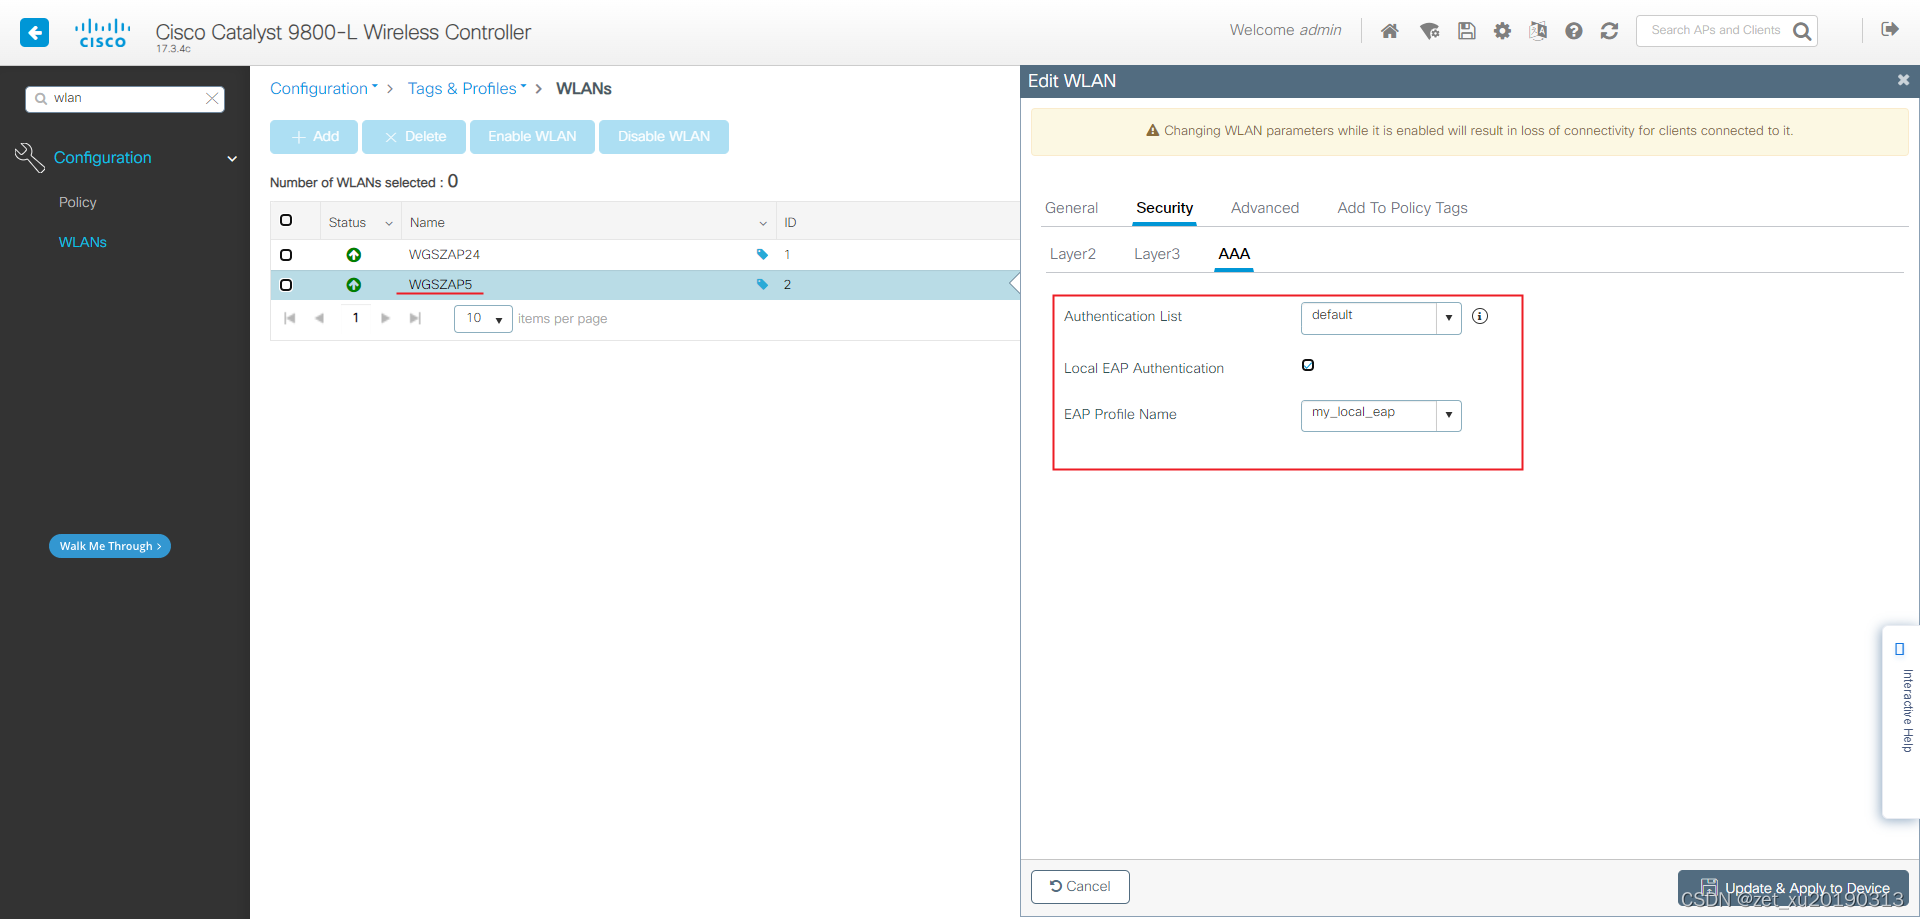Viewport: 1920px width, 919px height.
Task: Select the WGSZAP24 row checkbox
Action: click(286, 255)
